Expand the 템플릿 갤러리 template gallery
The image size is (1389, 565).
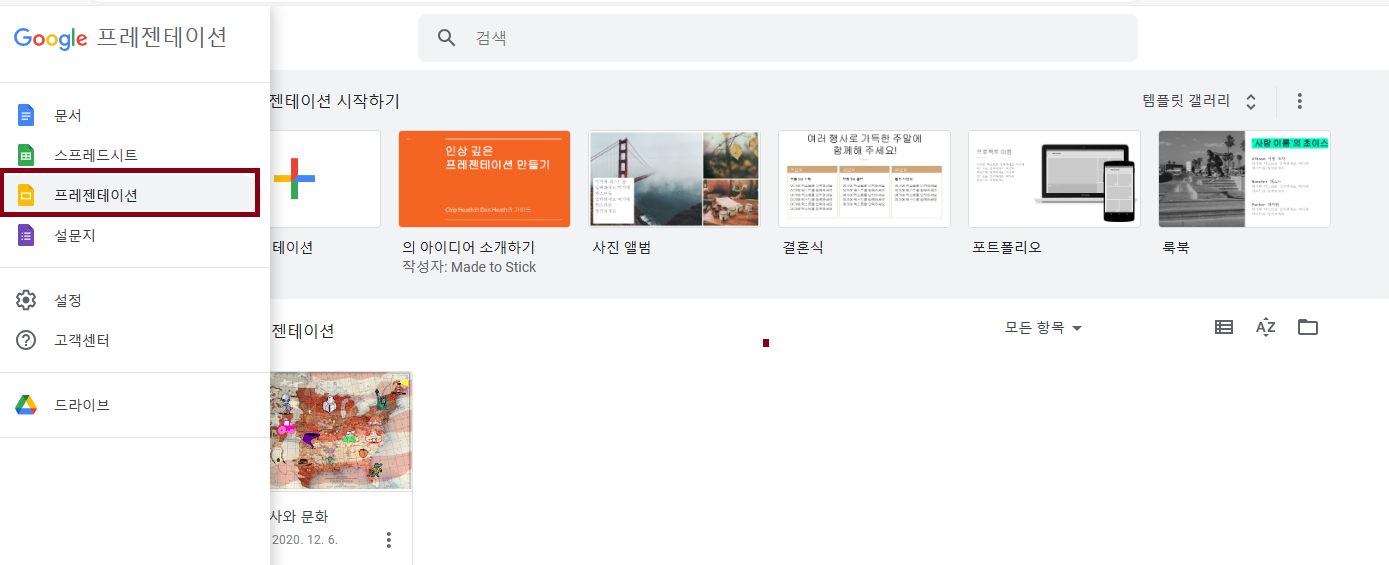click(x=1200, y=101)
